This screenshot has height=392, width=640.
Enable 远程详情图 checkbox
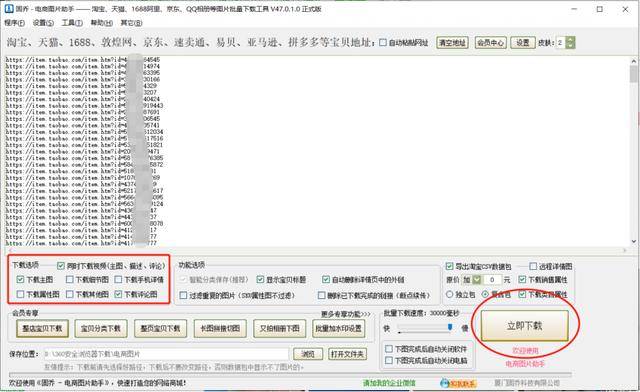533,266
